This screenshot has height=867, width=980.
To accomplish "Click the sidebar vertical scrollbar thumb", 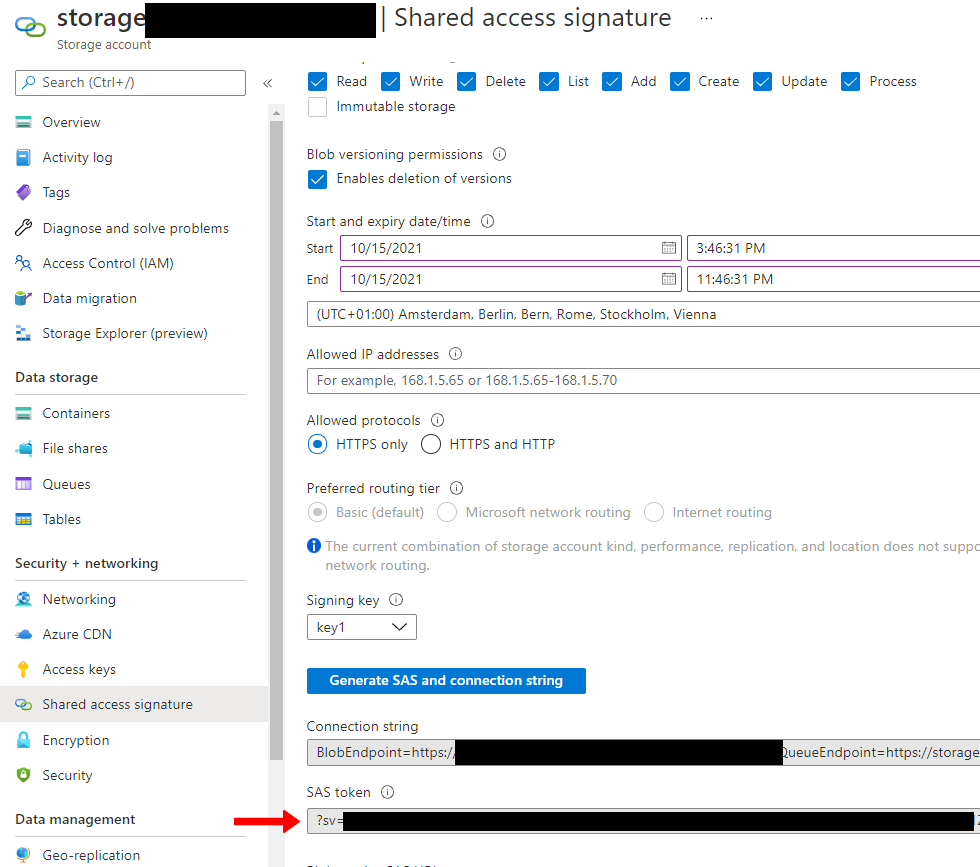I will pos(276,441).
